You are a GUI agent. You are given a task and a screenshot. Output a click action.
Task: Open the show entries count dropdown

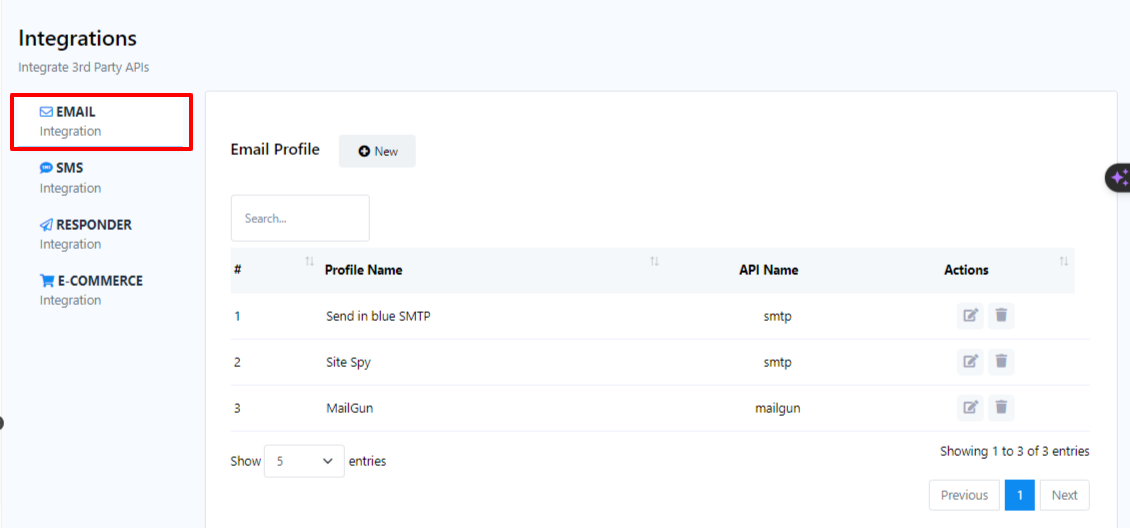[x=304, y=461]
